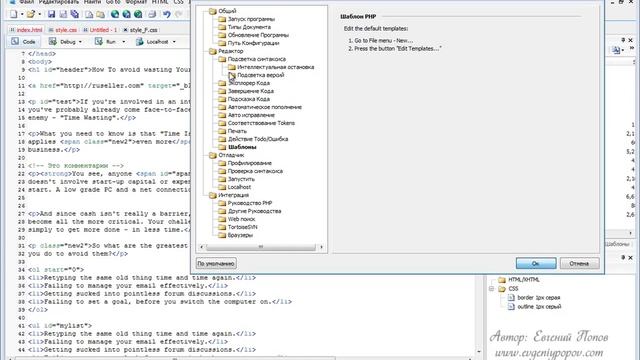Click the double-folder project icon in toolbar
This screenshot has width=640, height=360.
(100, 15)
